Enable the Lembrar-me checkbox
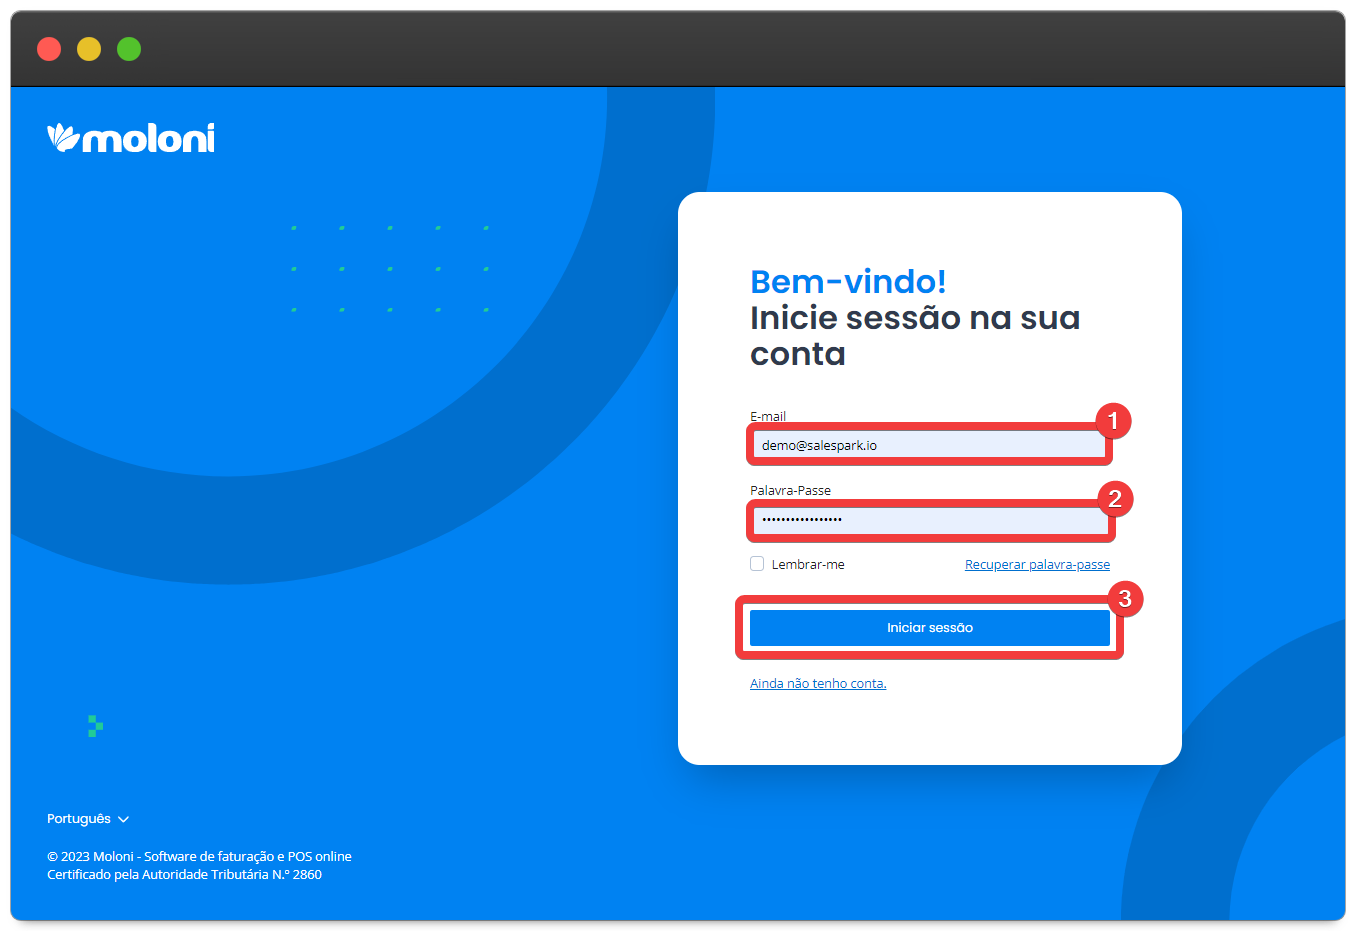The image size is (1356, 931). pos(757,564)
